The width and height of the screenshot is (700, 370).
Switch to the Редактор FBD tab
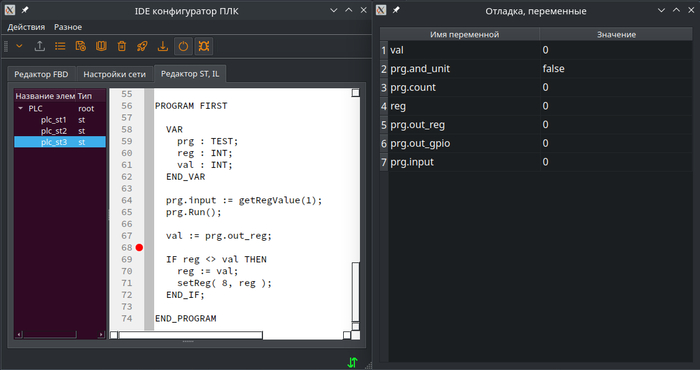point(41,74)
